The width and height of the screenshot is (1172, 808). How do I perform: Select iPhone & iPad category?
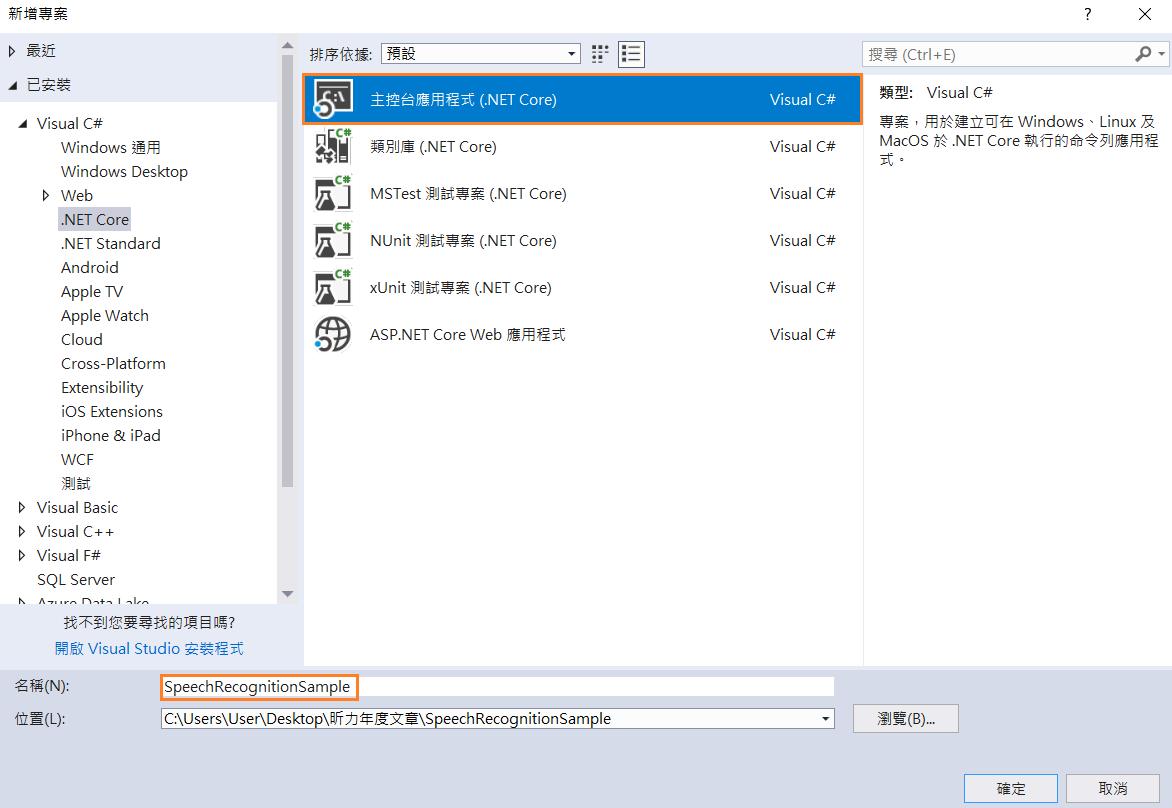(x=111, y=435)
